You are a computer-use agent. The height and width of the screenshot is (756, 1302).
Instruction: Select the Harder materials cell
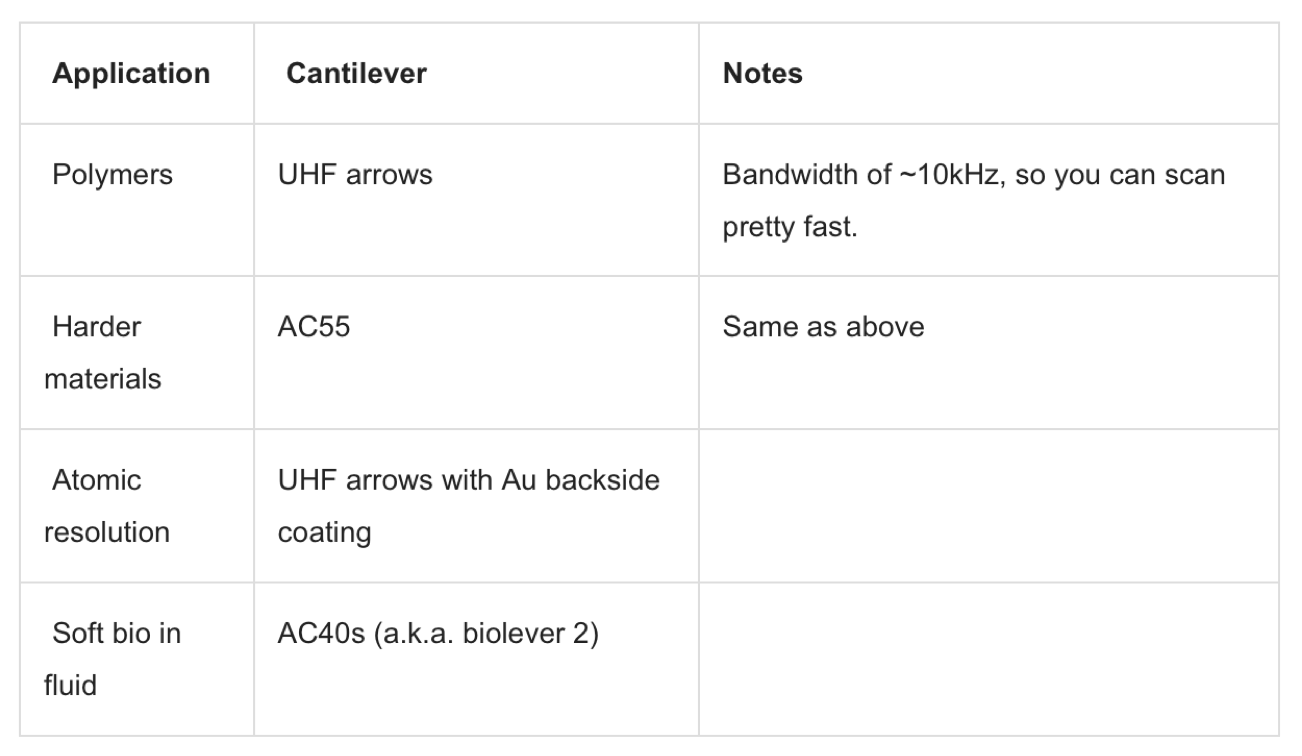coord(137,353)
